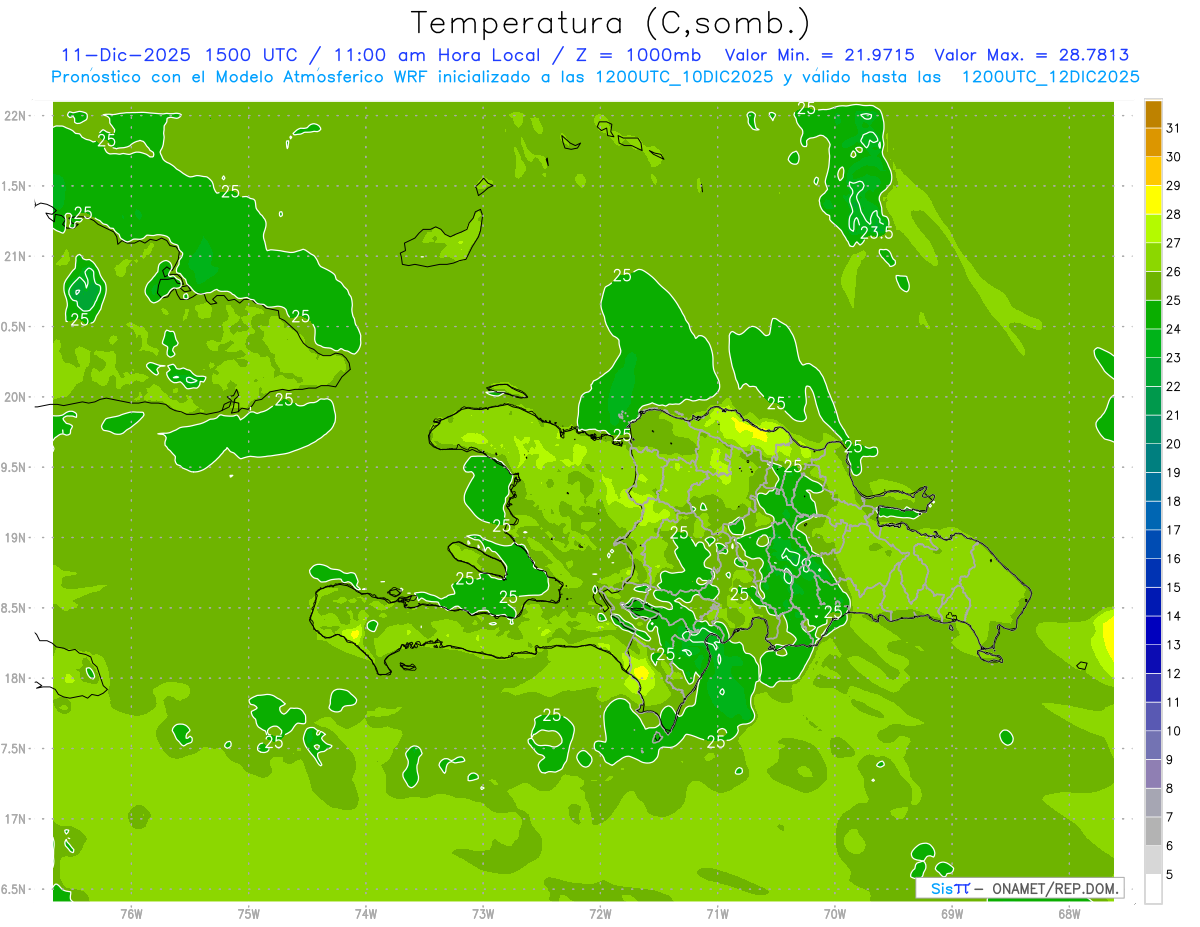1200x927 pixels.
Task: Click the title "Temperatura (C,somb.)"
Action: point(610,22)
